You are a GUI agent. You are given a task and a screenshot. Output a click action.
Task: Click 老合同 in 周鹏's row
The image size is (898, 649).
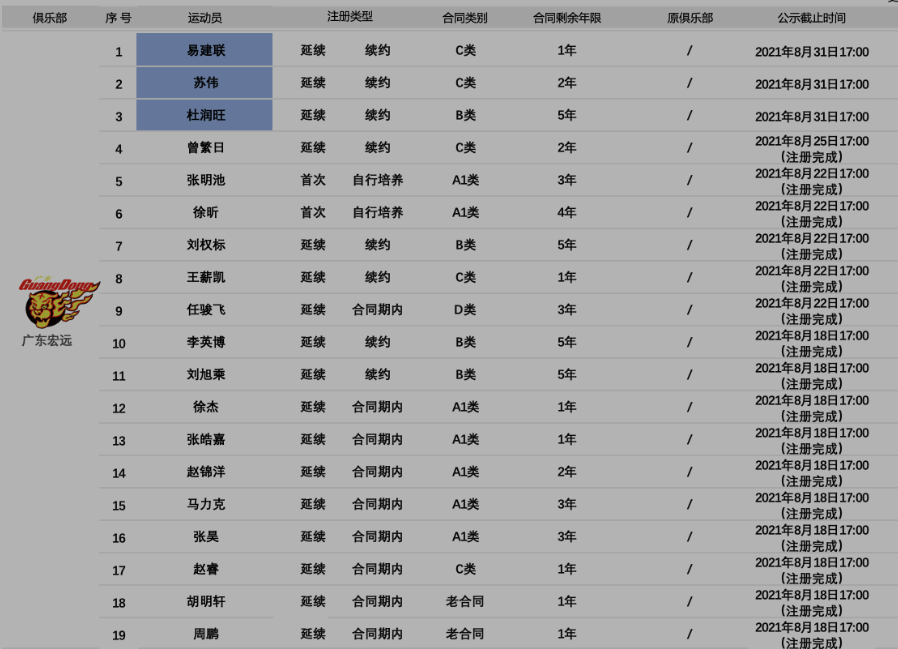(465, 634)
